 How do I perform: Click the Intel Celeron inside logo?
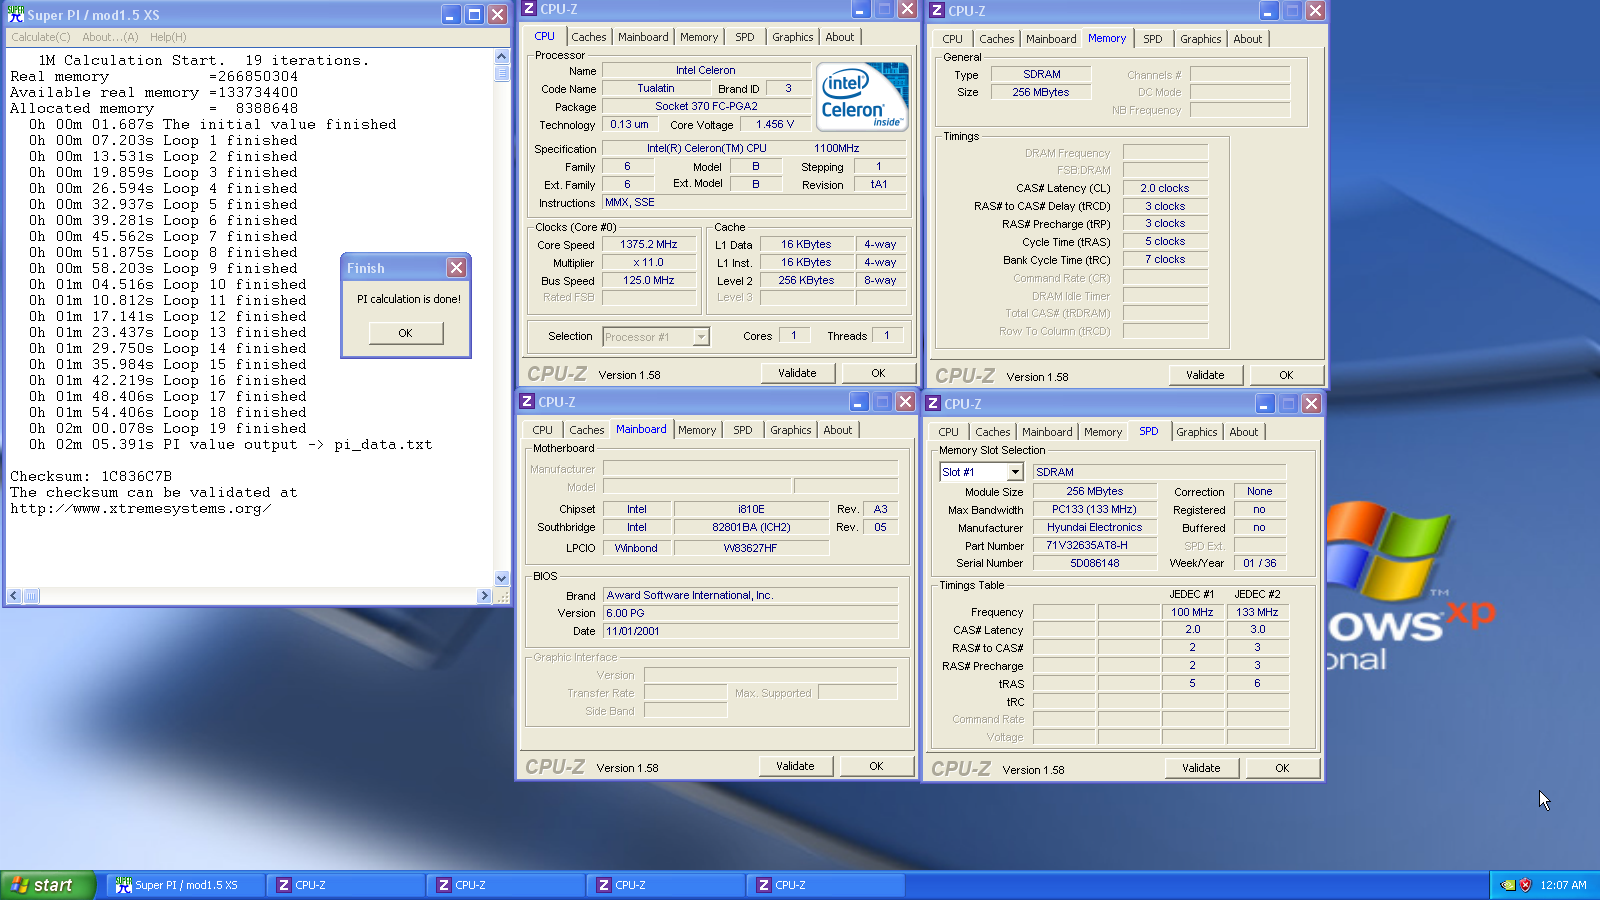coord(862,97)
